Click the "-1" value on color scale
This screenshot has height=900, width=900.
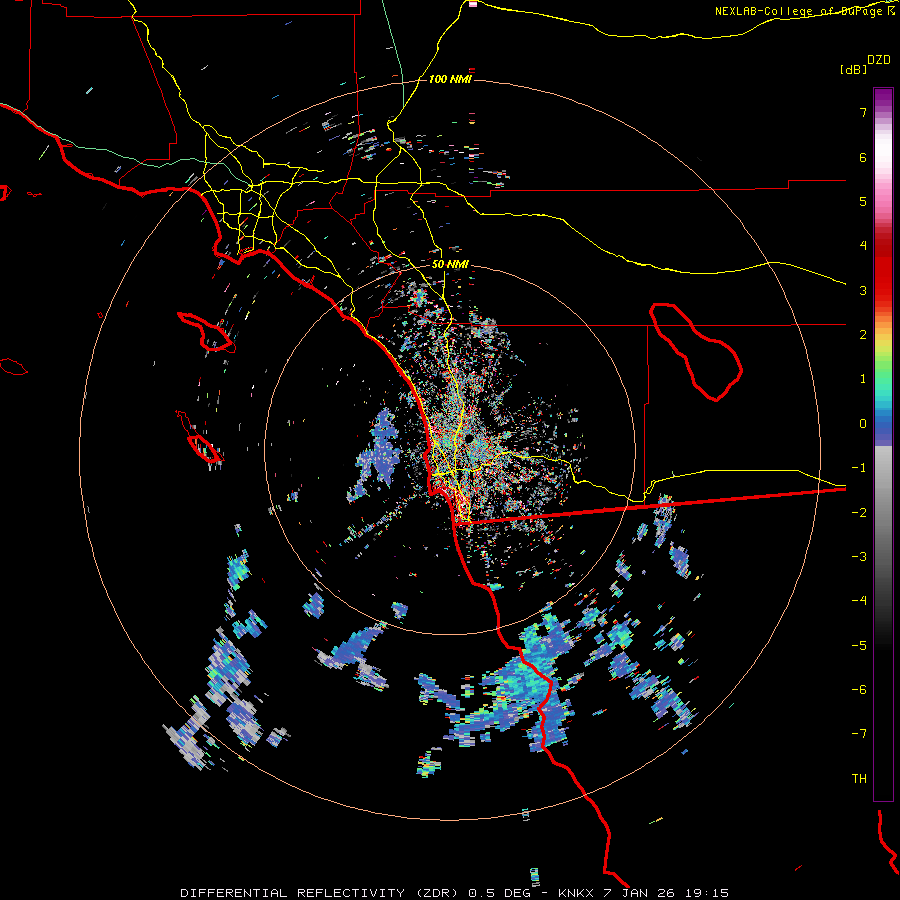click(x=859, y=468)
